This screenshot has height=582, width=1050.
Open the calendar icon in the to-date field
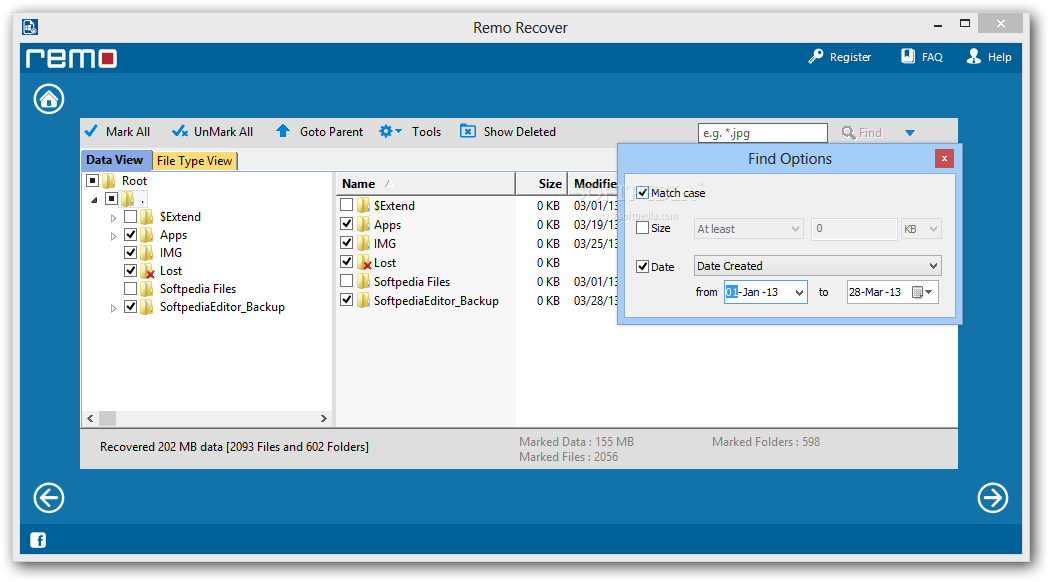(917, 292)
